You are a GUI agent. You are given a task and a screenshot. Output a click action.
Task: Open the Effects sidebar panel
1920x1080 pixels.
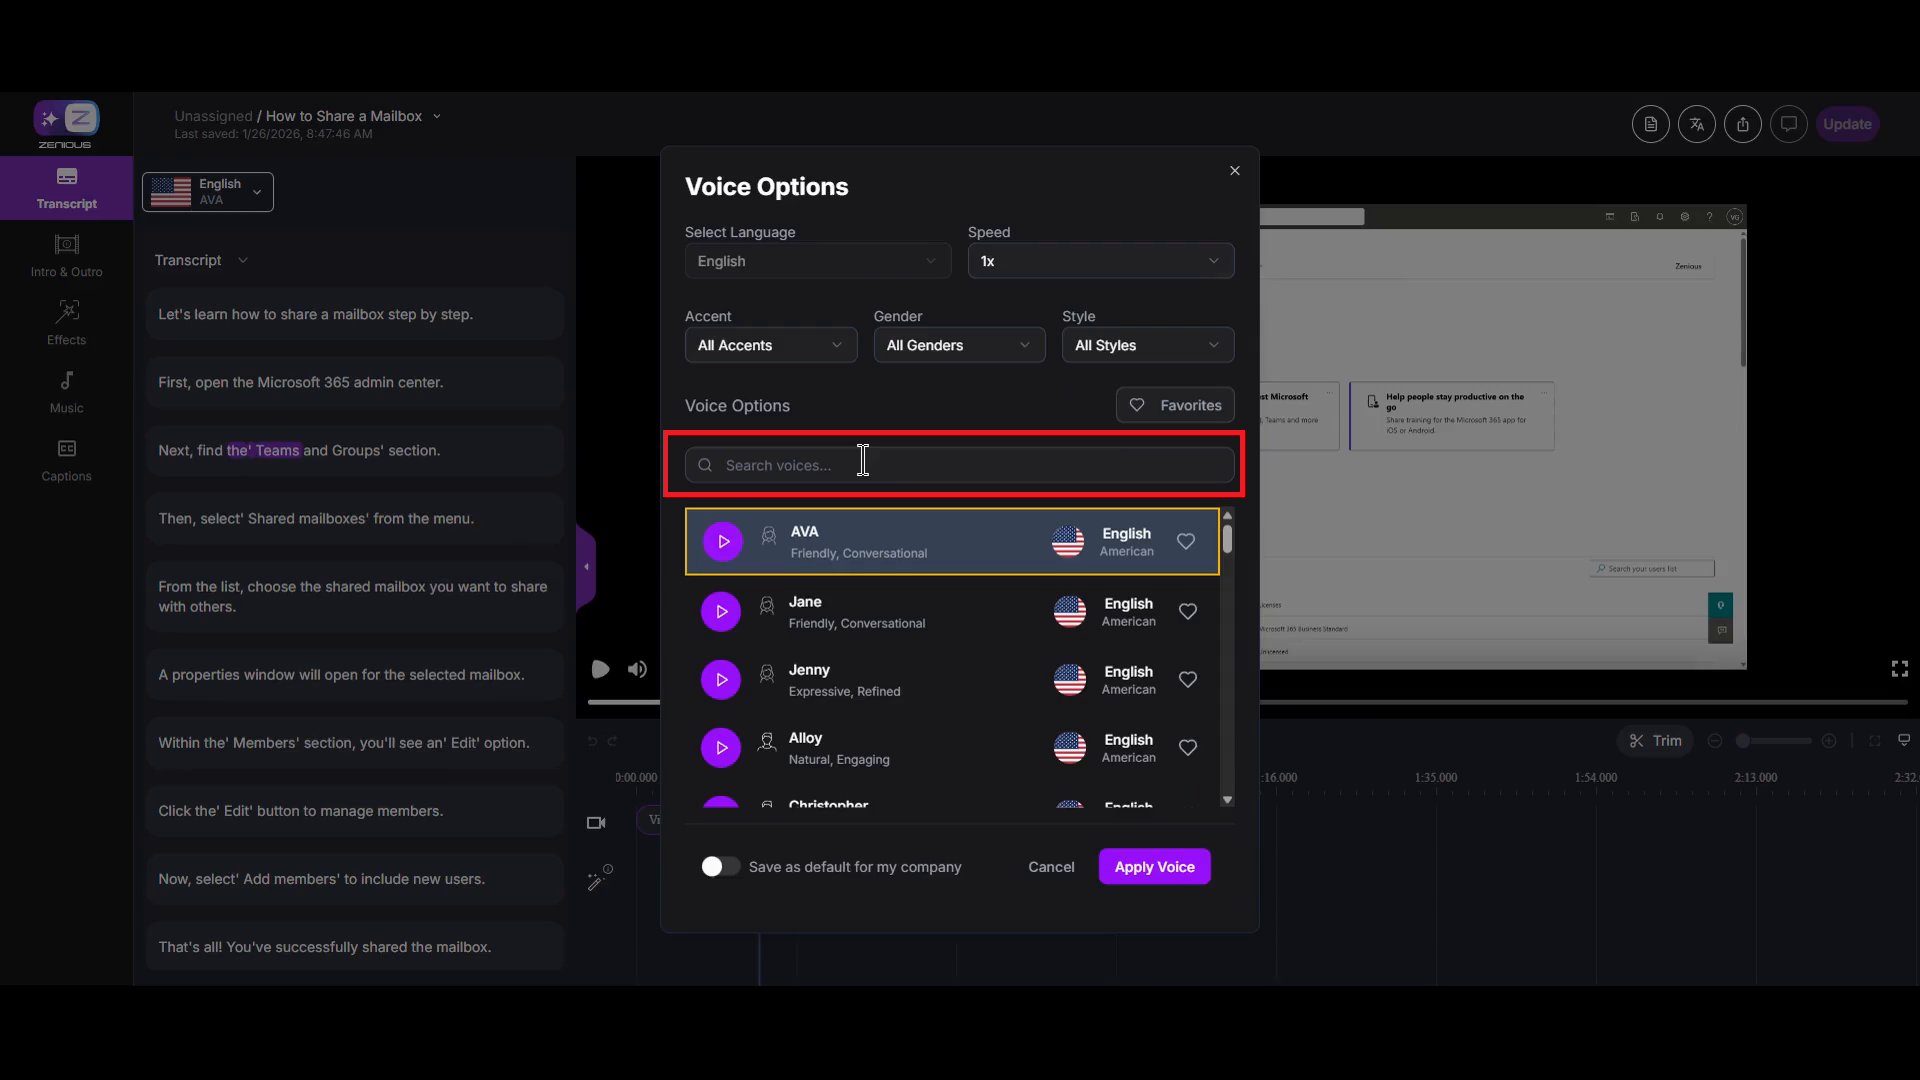click(66, 323)
